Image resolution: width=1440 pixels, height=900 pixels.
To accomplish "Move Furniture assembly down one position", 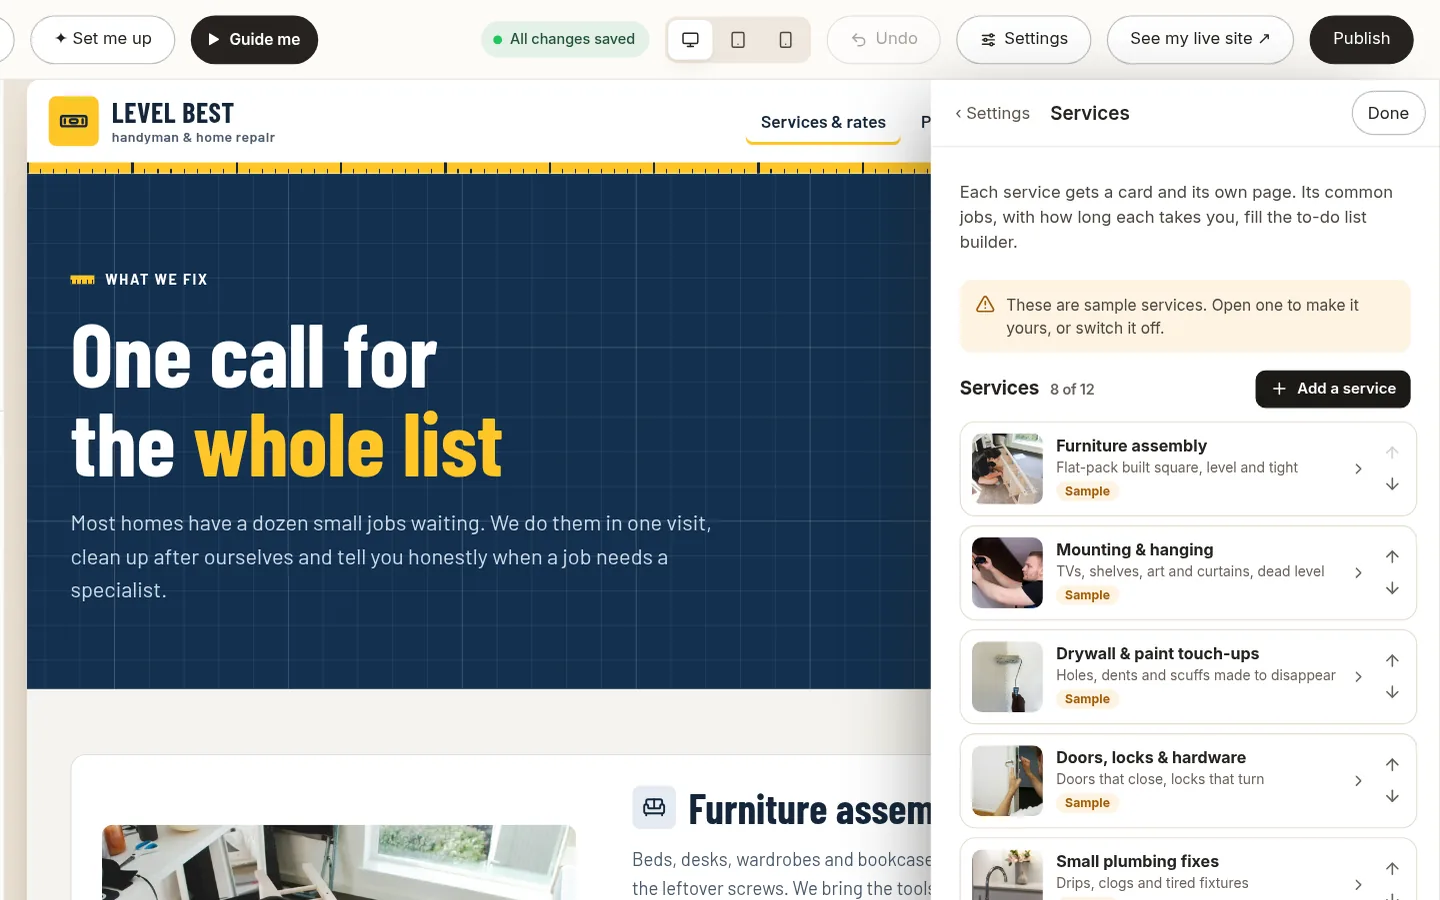I will pyautogui.click(x=1392, y=485).
